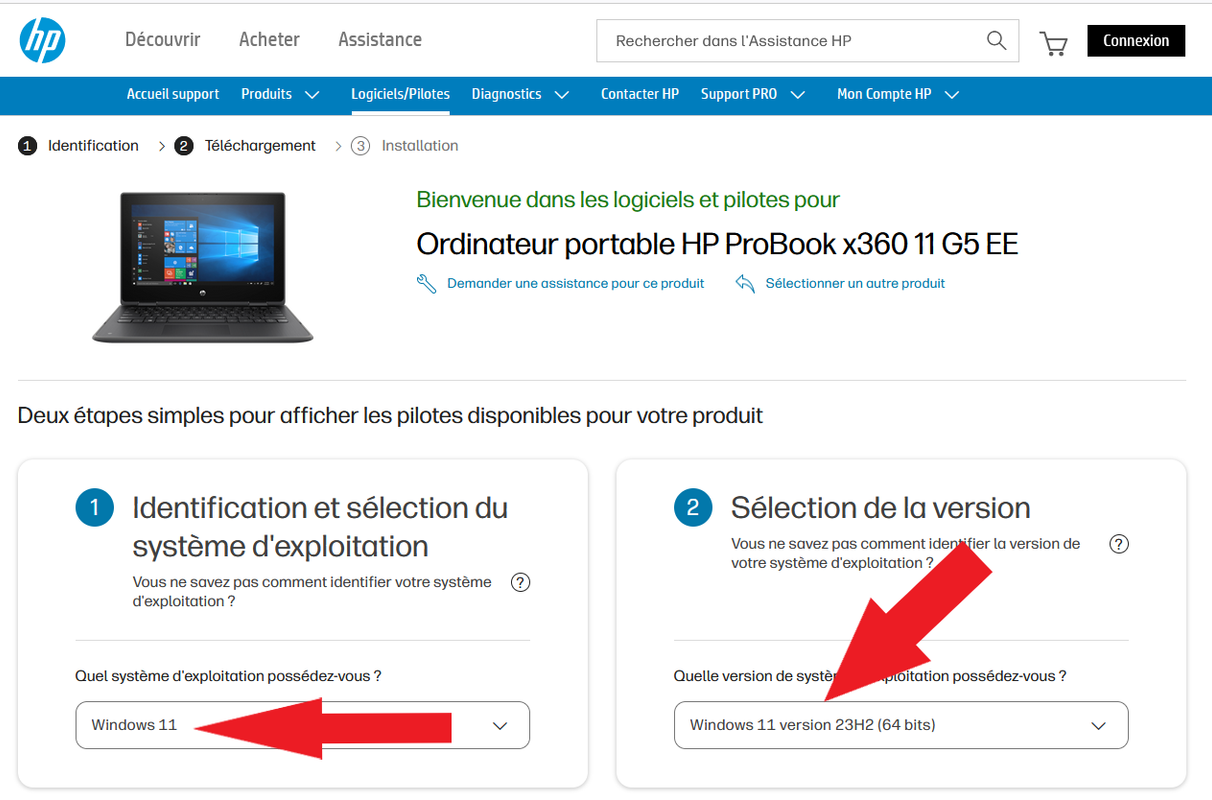1212x800 pixels.
Task: Open the Windows 11 version 23H2 dropdown
Action: click(901, 725)
